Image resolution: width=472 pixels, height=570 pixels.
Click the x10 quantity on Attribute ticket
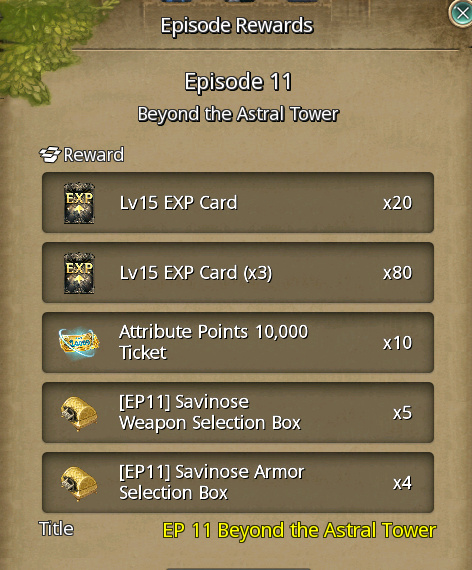(397, 343)
